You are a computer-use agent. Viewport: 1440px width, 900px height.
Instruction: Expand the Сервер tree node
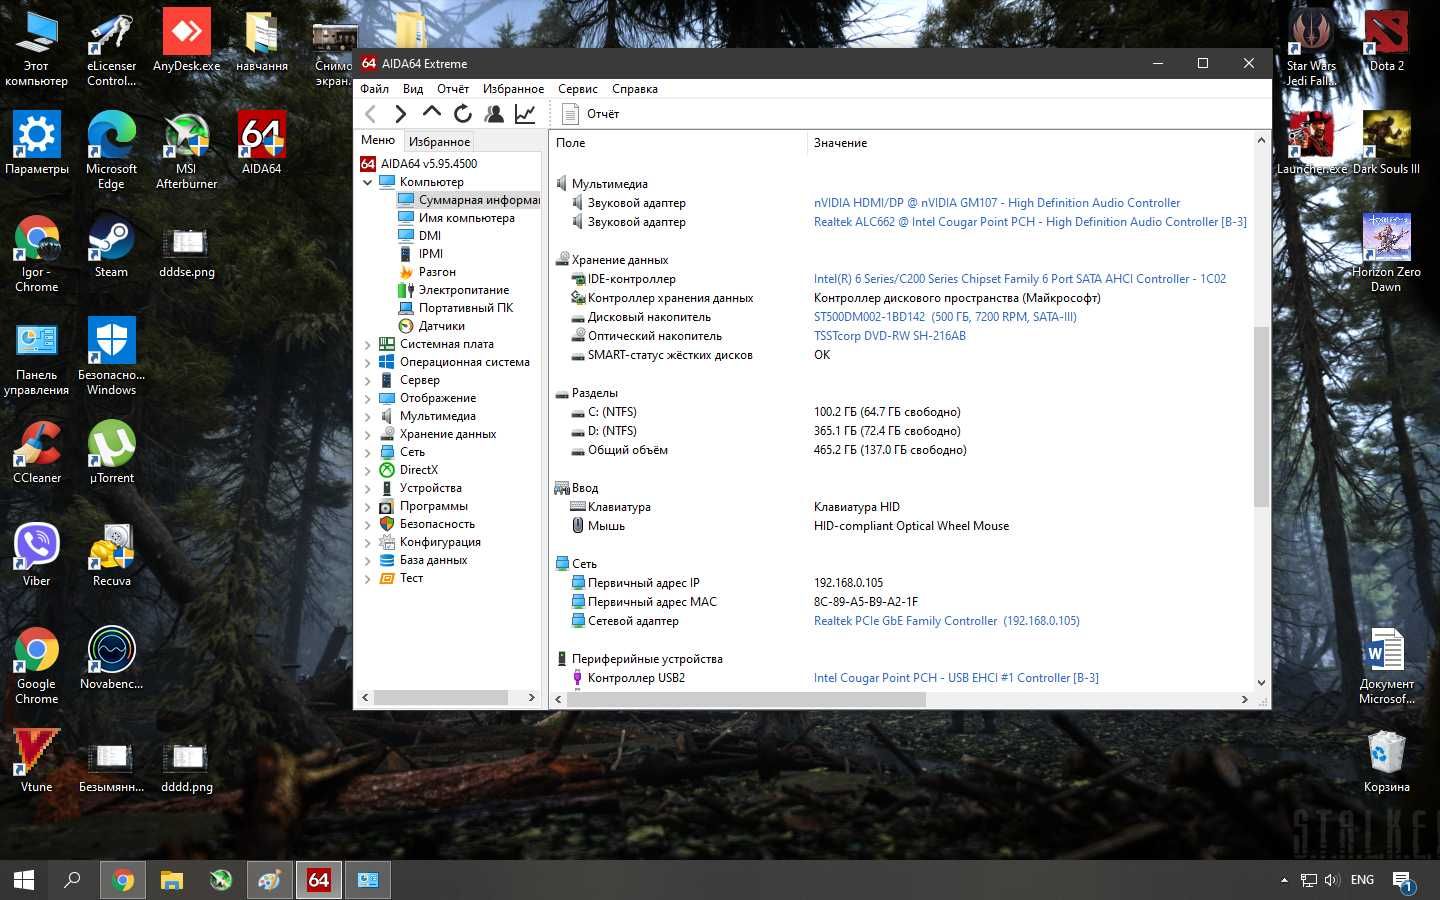[367, 380]
